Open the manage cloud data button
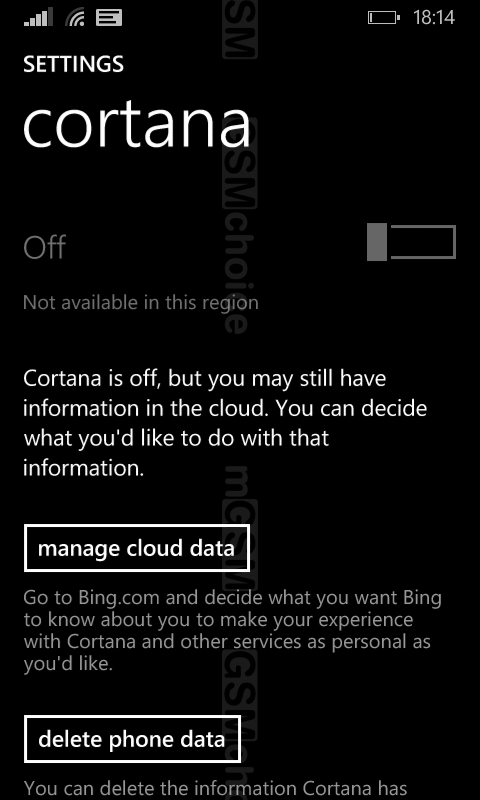 137,548
